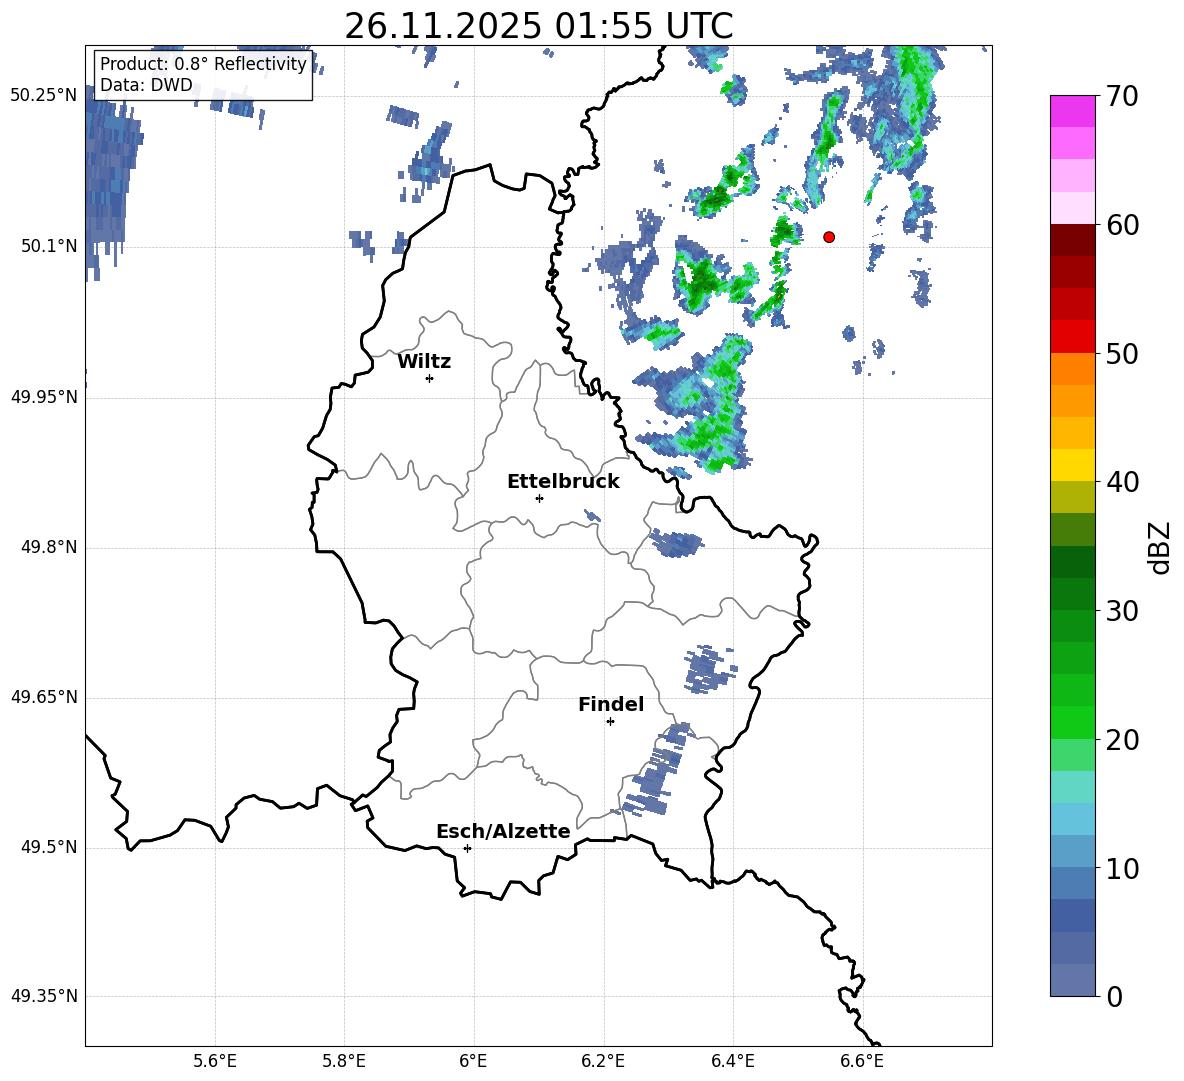This screenshot has width=1184, height=1081.
Task: Click the 5.8°E longitude label
Action: tap(344, 1061)
